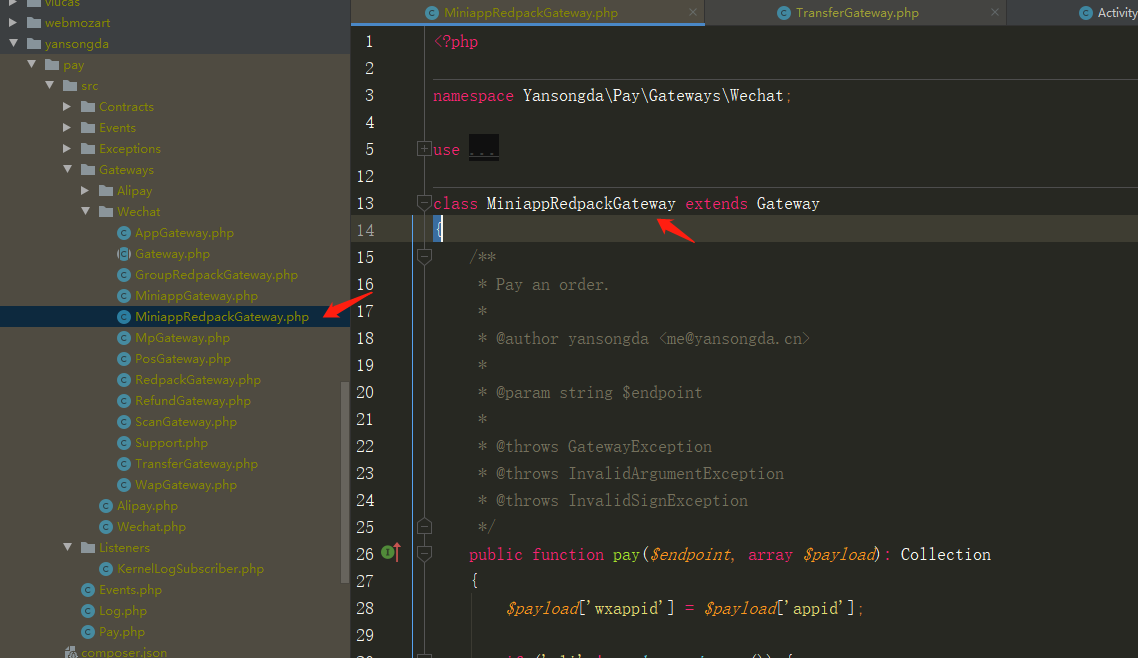Fold the doc comment end marker on line 25

point(424,526)
